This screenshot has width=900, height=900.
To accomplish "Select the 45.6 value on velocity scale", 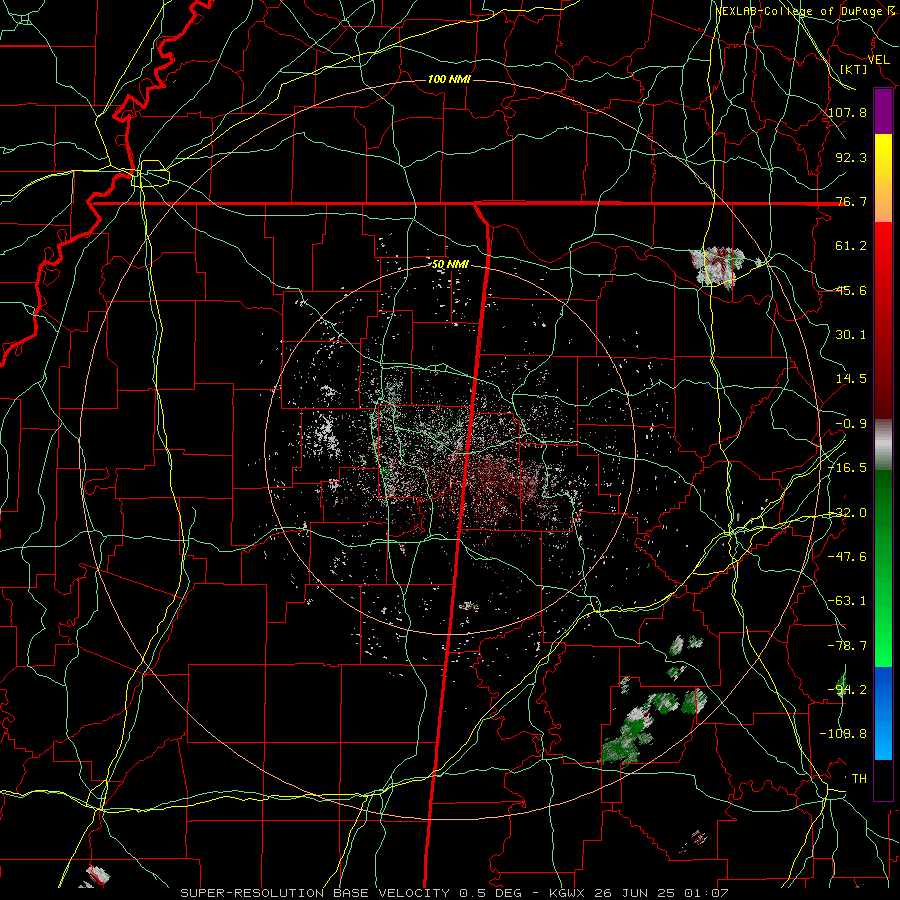I will [851, 290].
